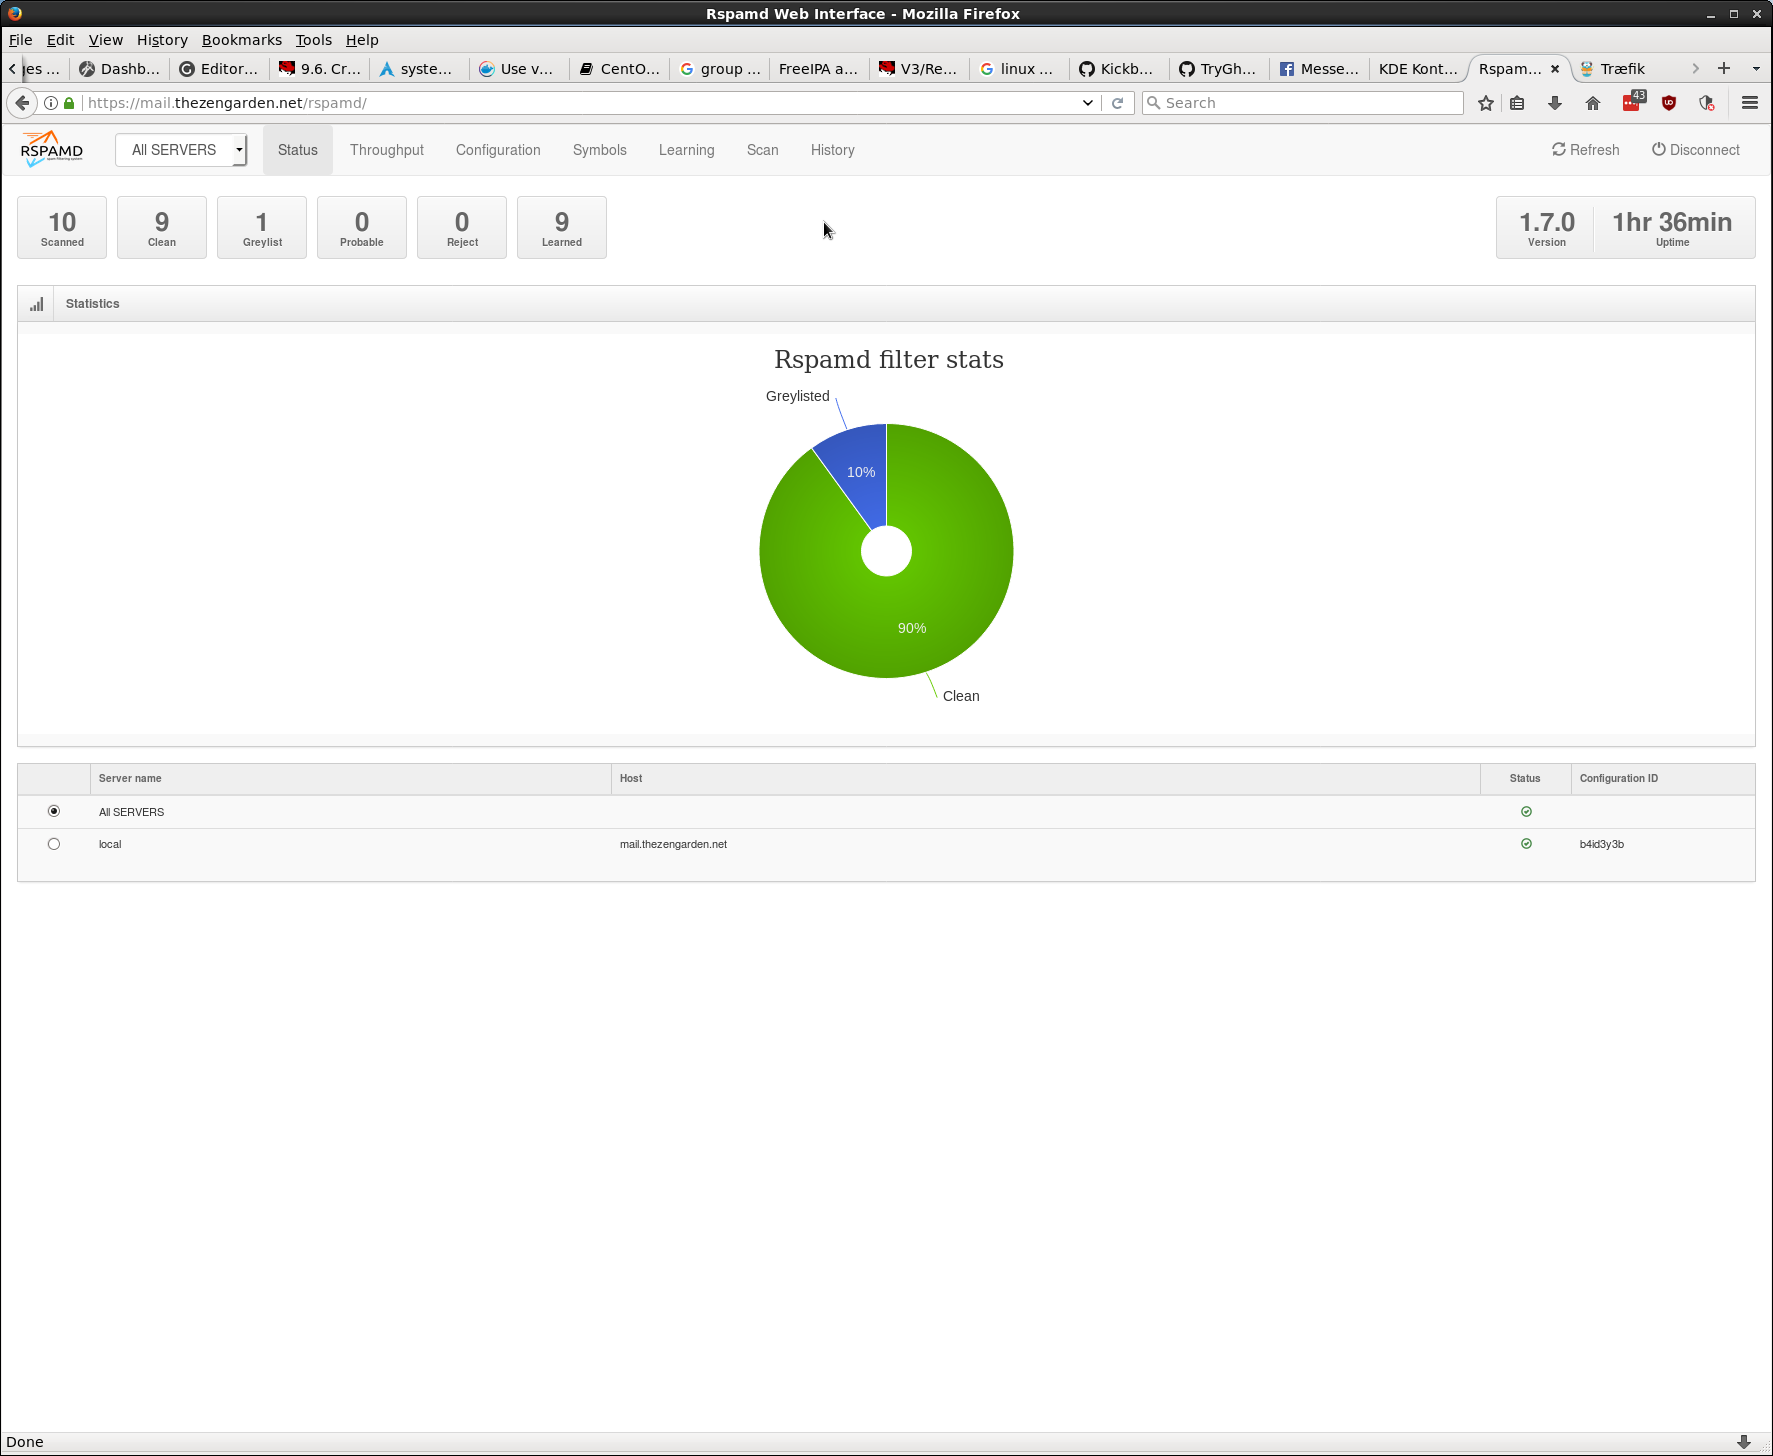Viewport: 1773px width, 1456px height.
Task: Click the site information icon
Action: pos(51,103)
